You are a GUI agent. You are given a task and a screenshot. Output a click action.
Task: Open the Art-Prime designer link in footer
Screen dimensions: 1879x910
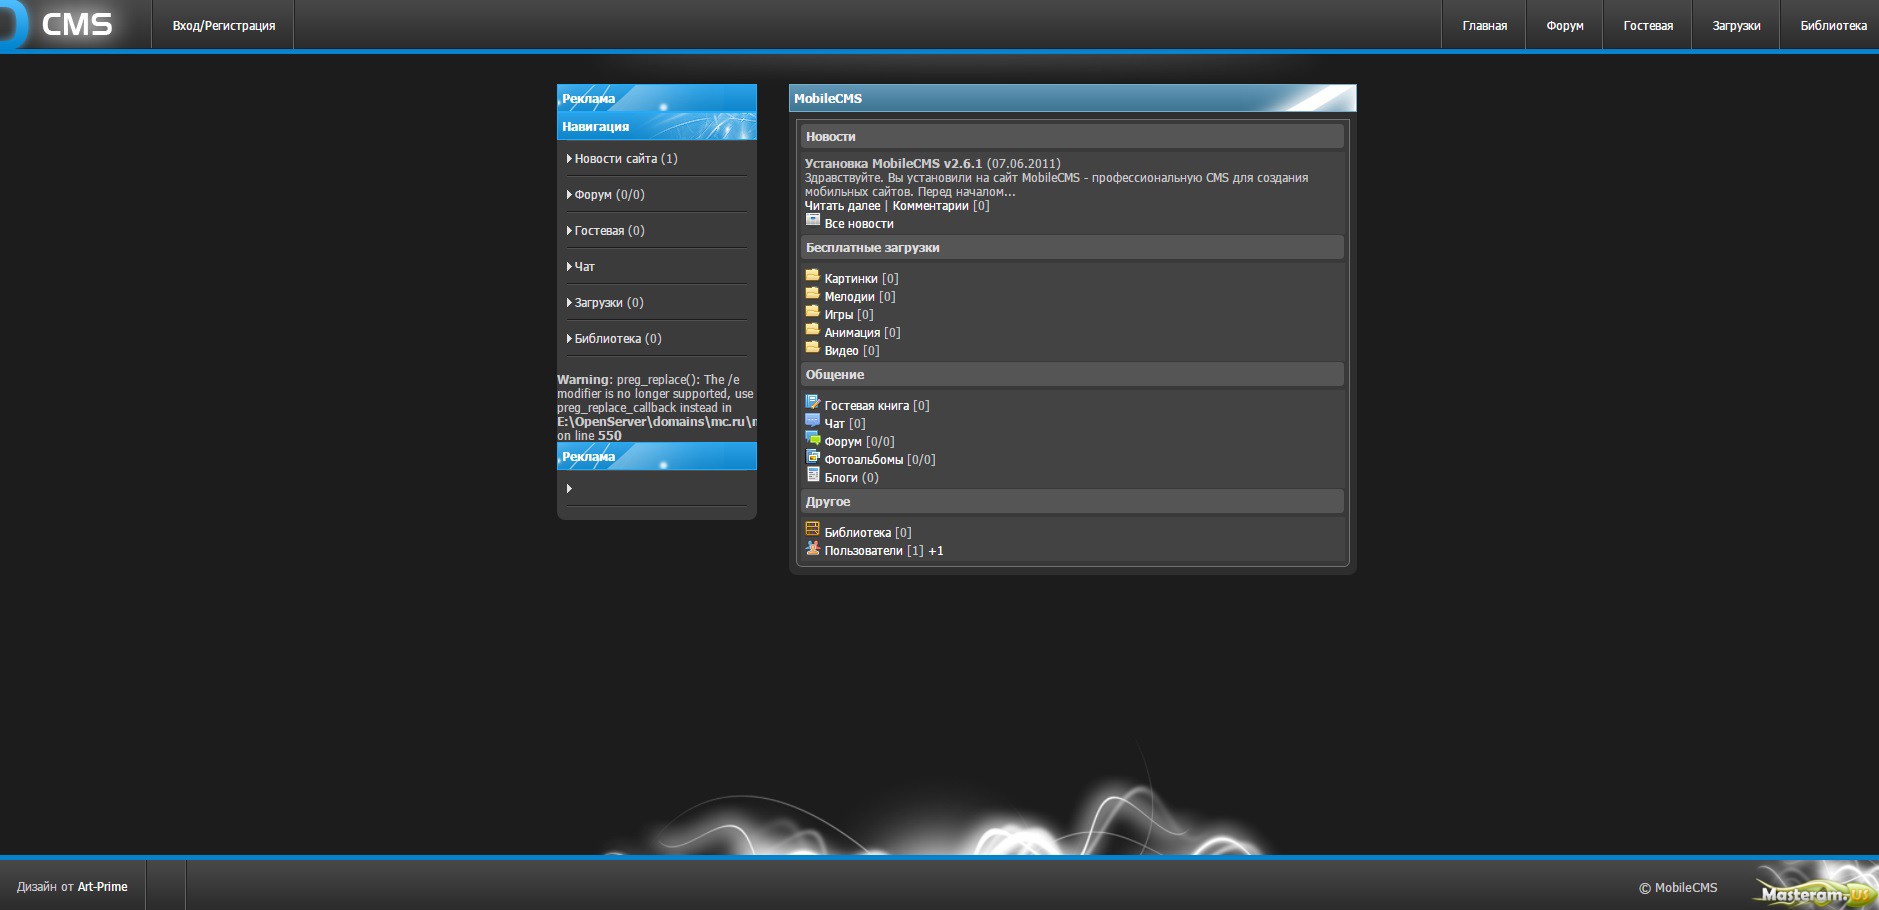click(x=102, y=887)
